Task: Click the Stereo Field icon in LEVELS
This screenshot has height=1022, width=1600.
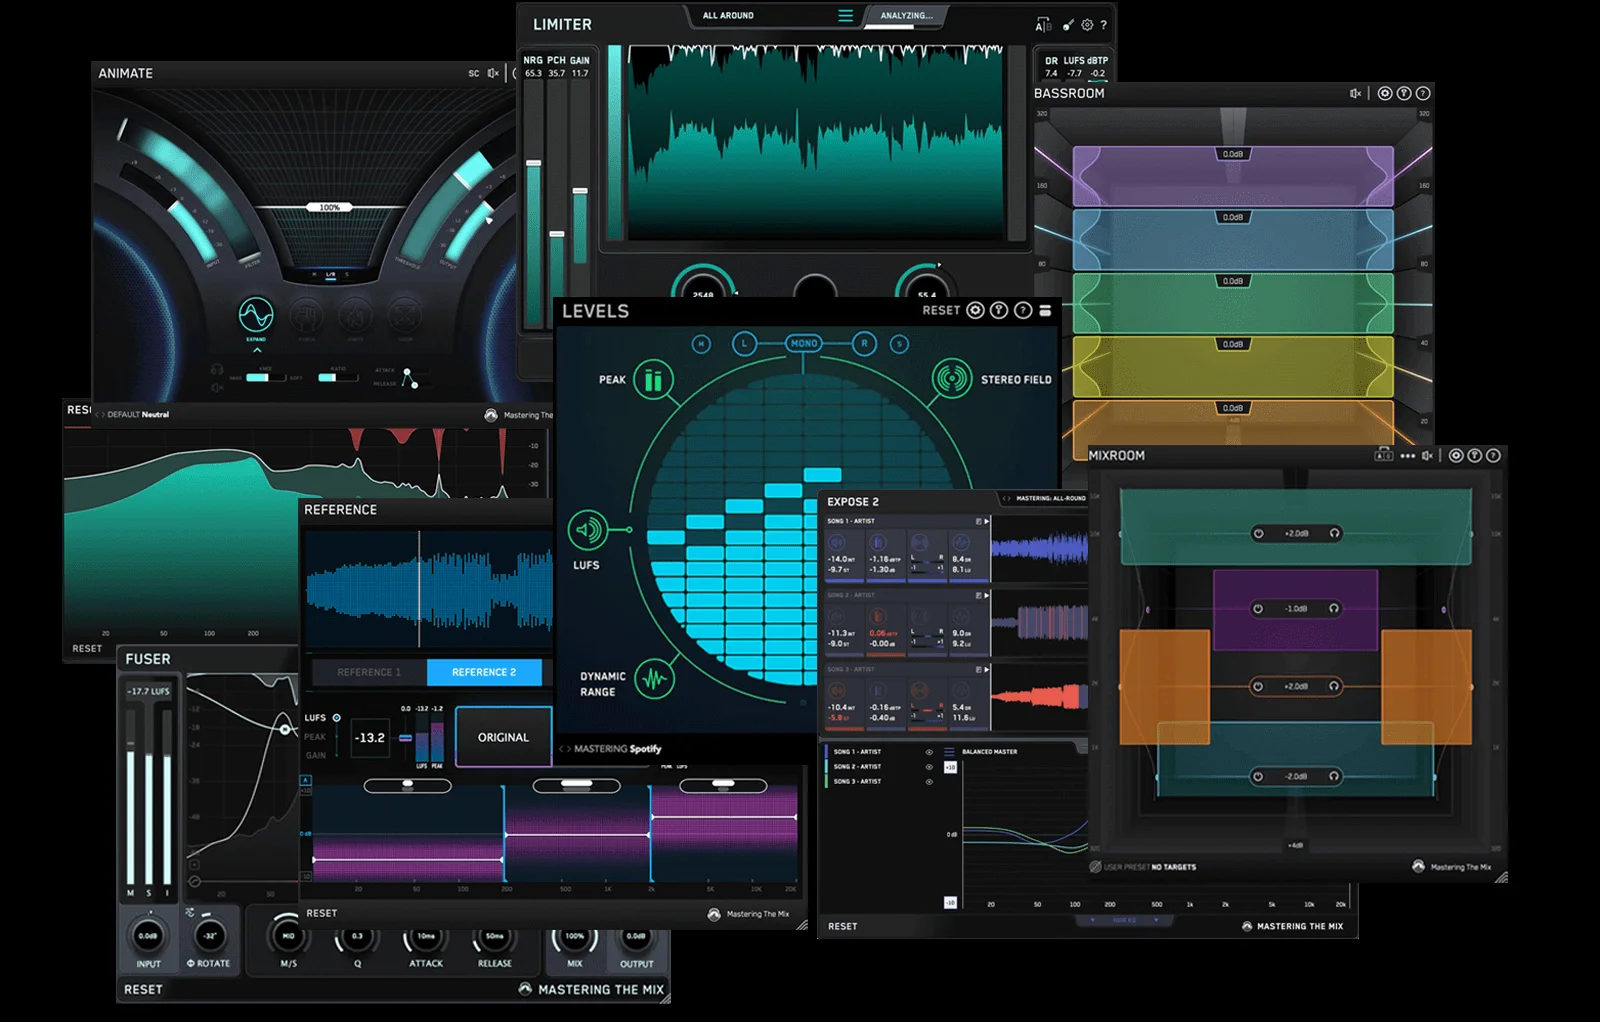Action: tap(950, 380)
